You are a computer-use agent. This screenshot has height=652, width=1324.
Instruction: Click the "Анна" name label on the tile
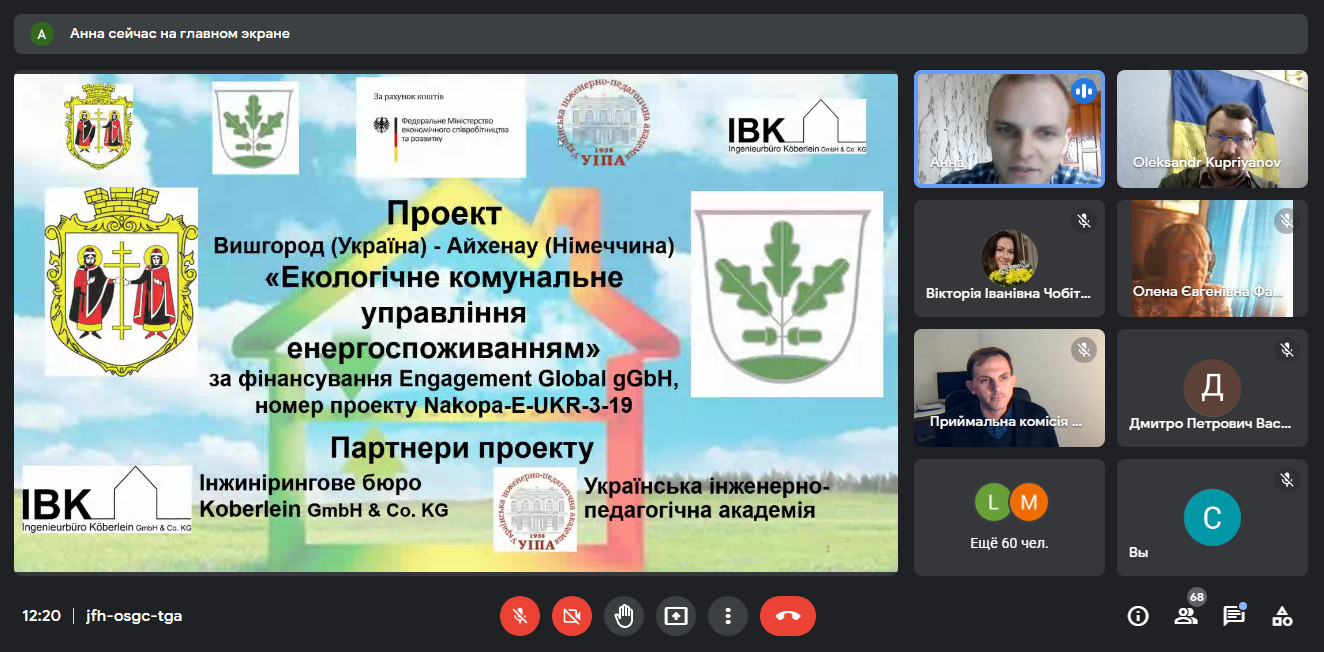click(945, 163)
